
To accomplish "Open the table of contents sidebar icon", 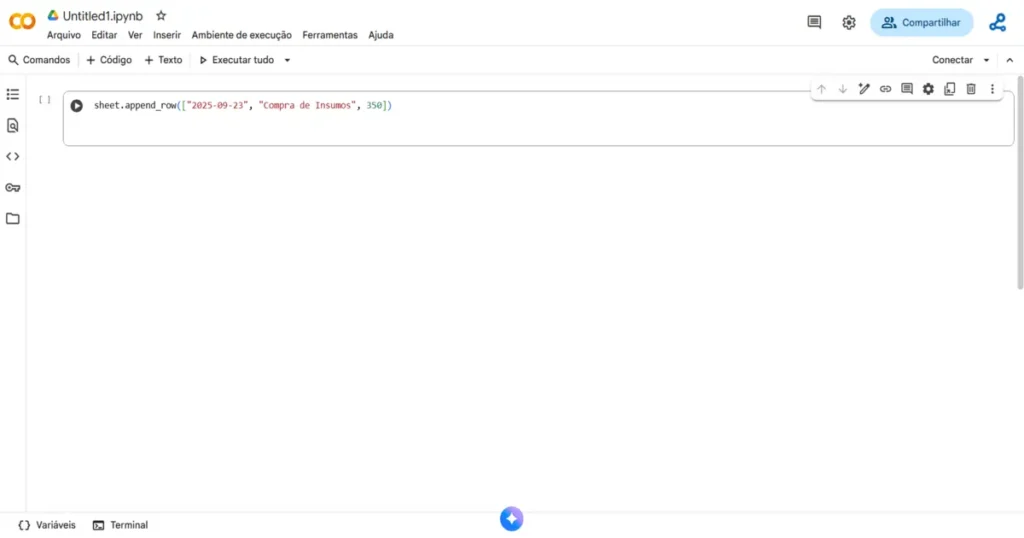I will 12,95.
